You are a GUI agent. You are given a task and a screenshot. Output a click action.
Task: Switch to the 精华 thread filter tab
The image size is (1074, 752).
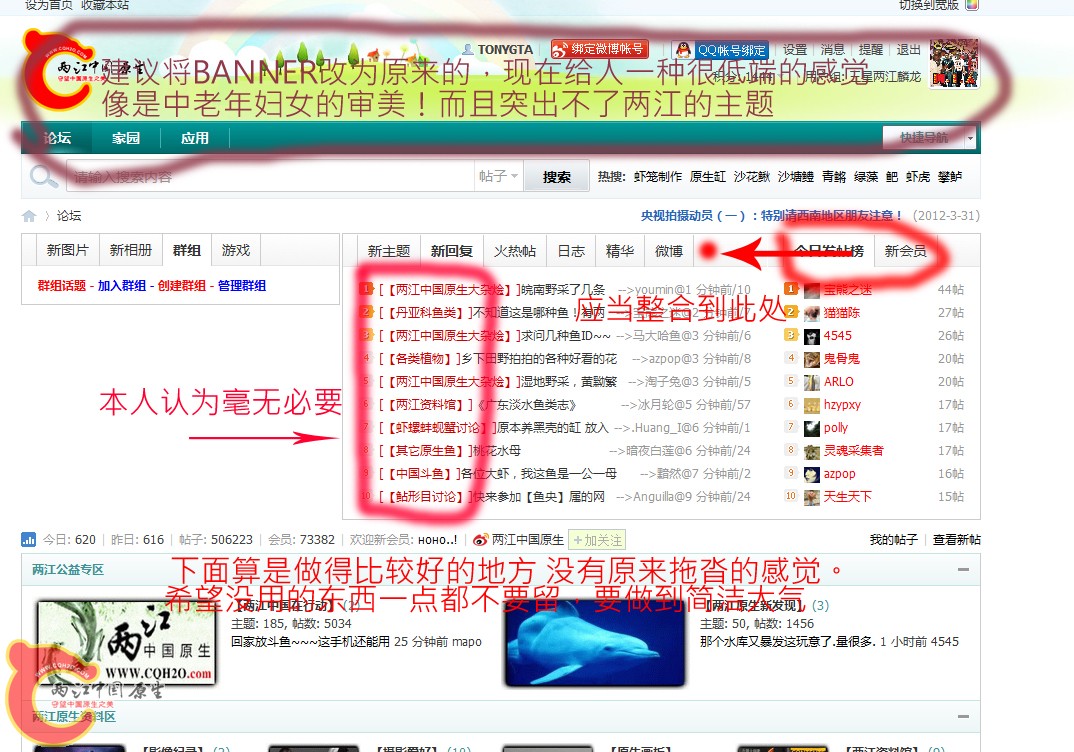(x=619, y=252)
